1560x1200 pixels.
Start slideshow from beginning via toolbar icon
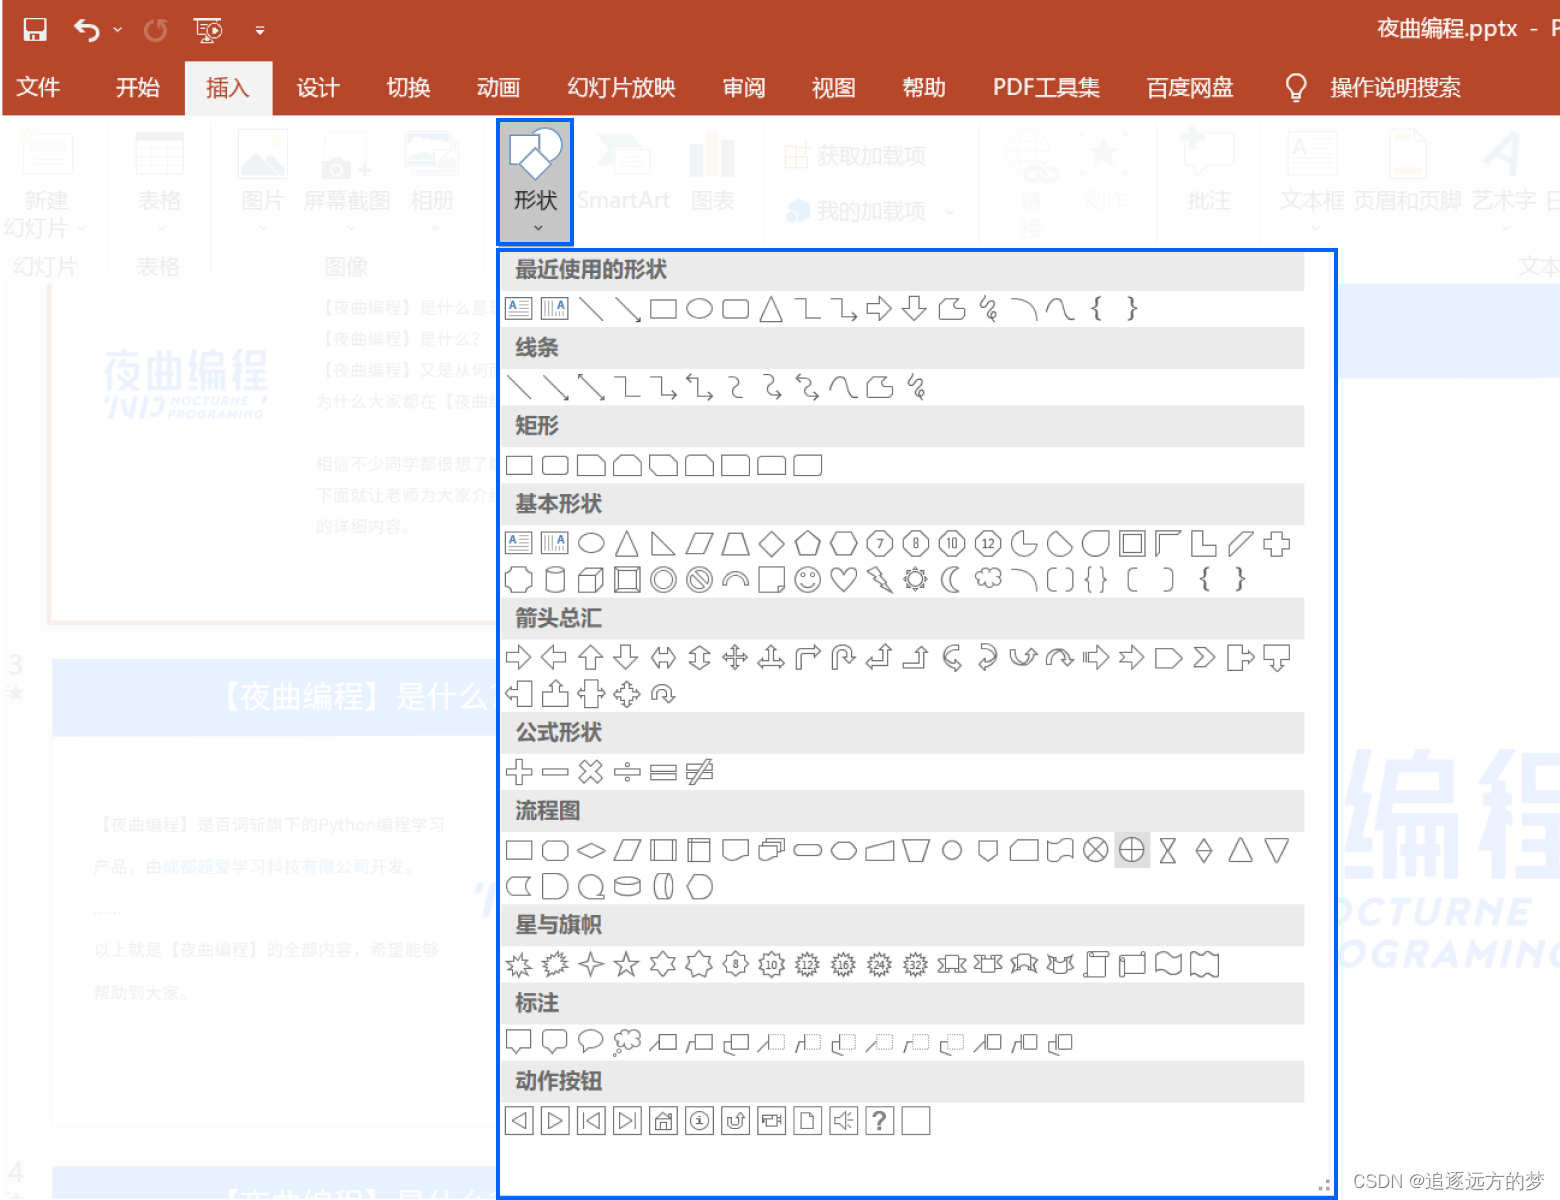tap(208, 30)
